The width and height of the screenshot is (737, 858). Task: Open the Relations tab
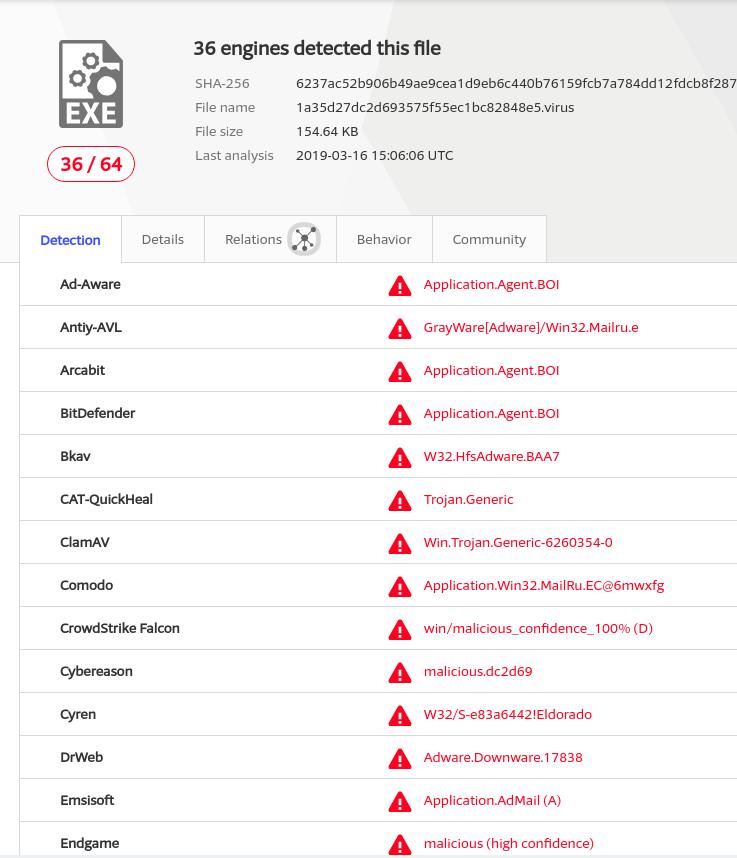coord(270,239)
